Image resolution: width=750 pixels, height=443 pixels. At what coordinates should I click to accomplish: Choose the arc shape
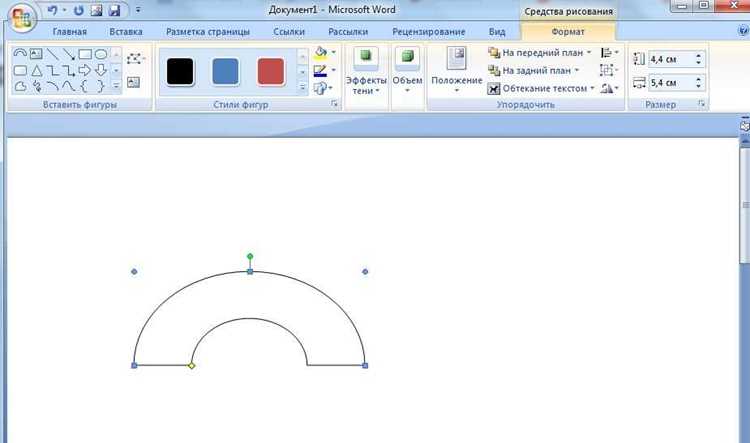coord(53,87)
